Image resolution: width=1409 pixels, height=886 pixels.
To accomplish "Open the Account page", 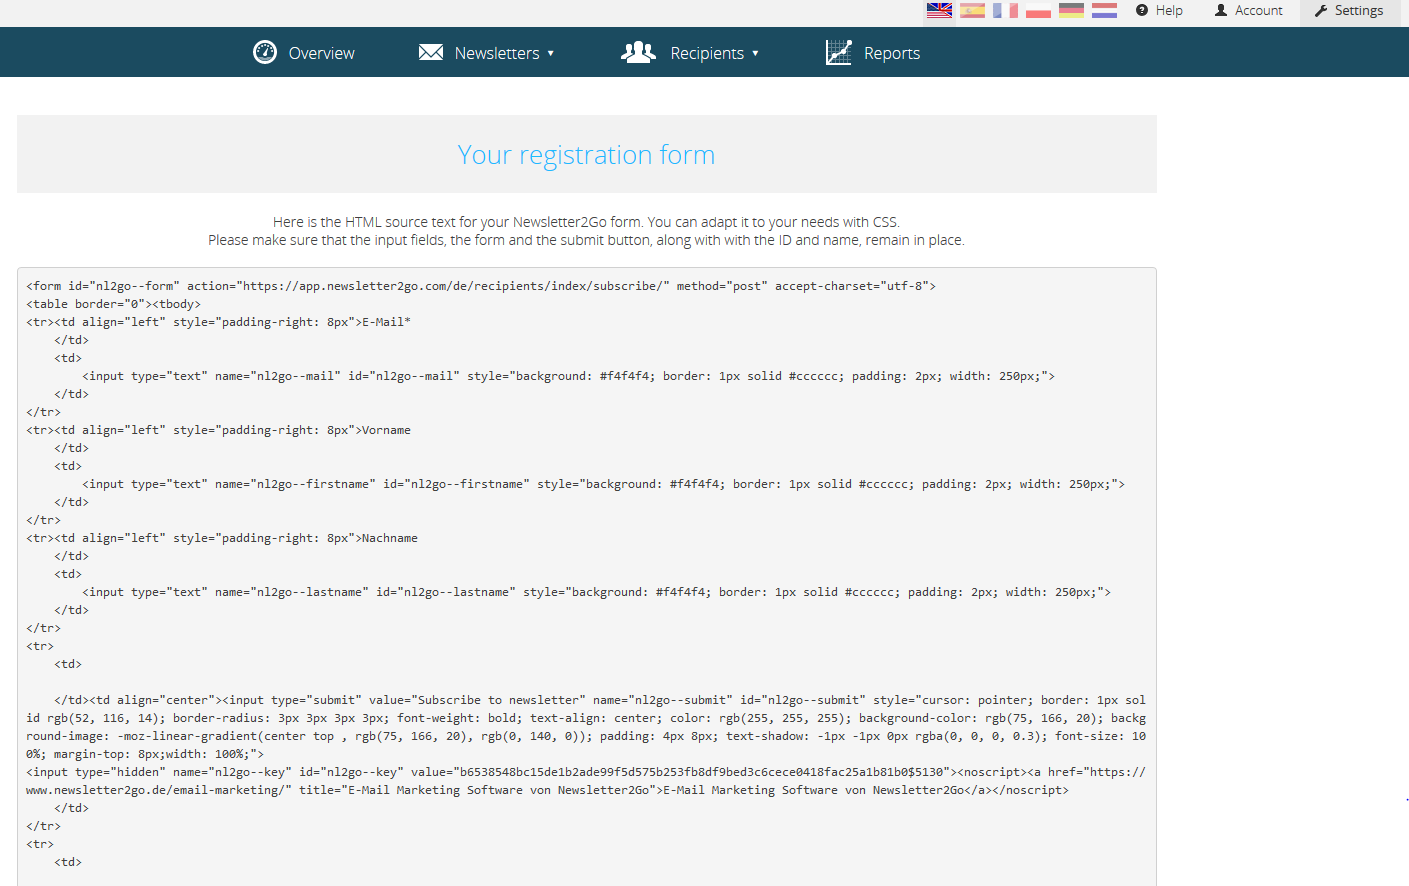I will click(x=1248, y=10).
